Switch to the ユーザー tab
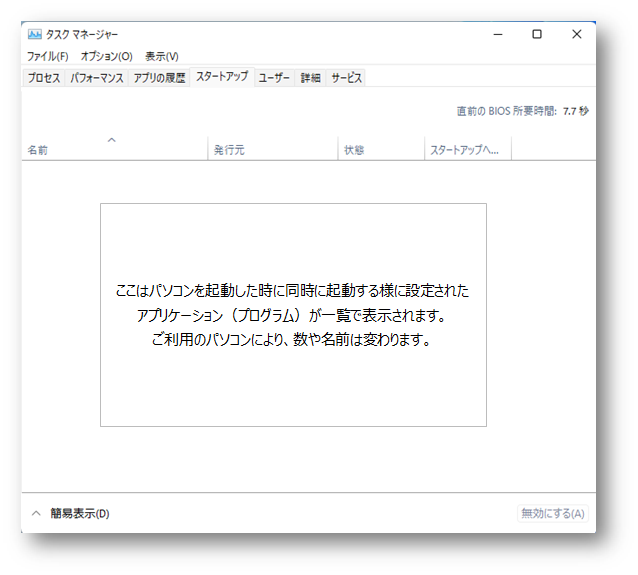The width and height of the screenshot is (638, 575). (274, 78)
